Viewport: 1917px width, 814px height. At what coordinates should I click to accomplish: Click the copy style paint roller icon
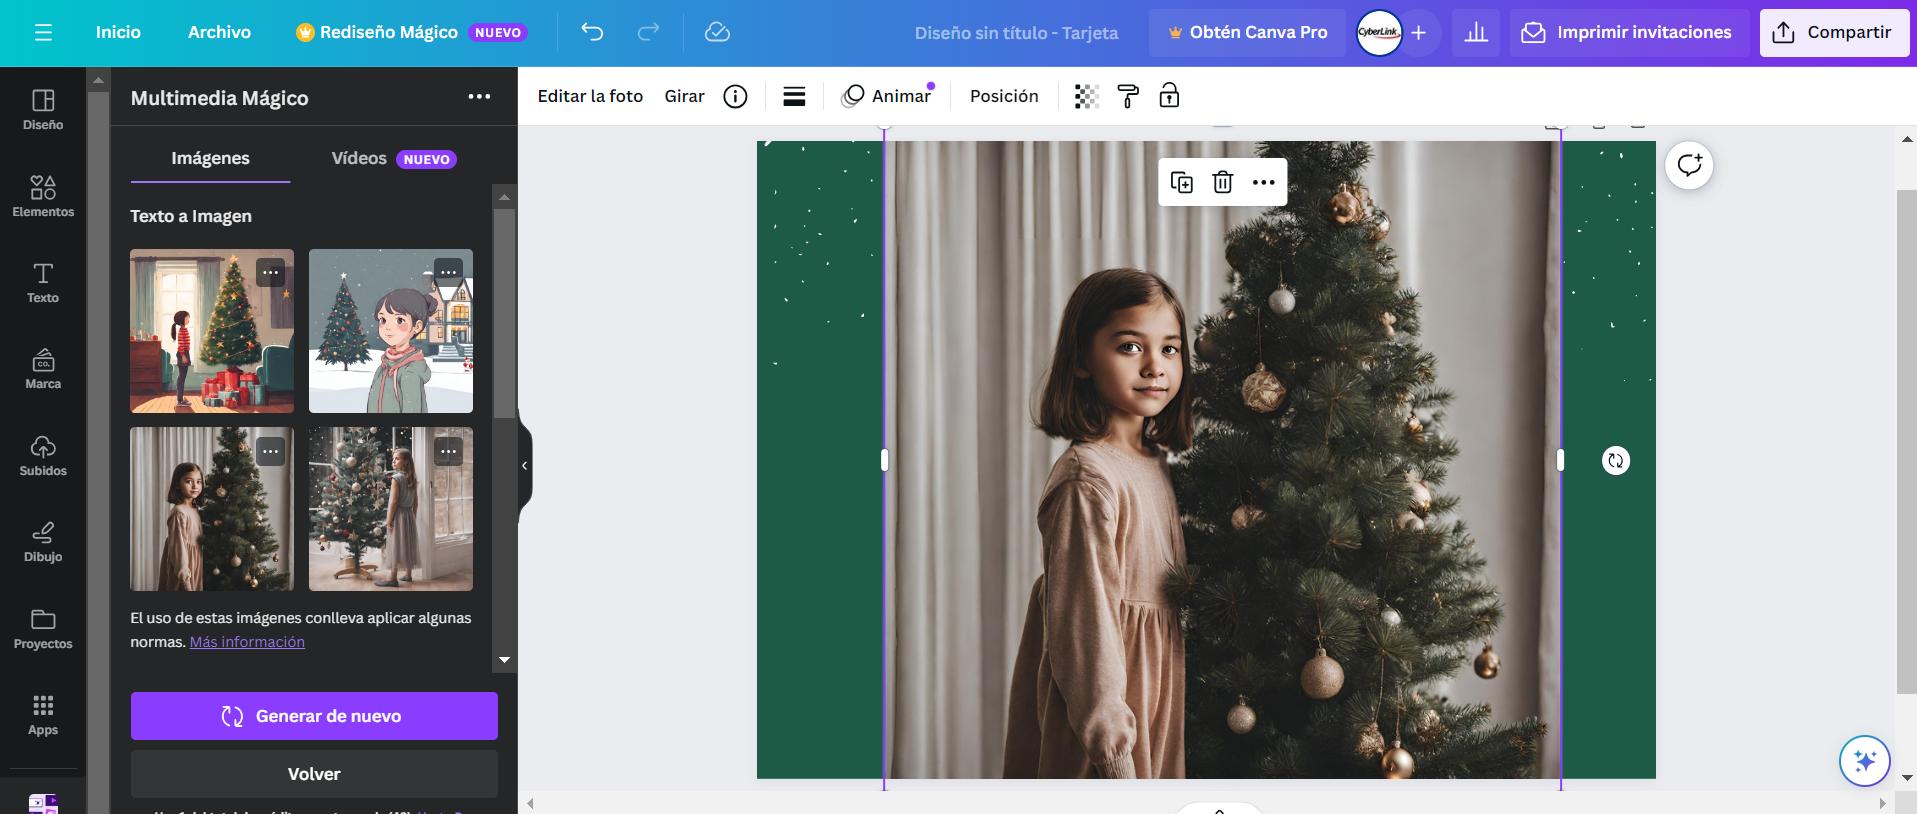click(x=1128, y=96)
